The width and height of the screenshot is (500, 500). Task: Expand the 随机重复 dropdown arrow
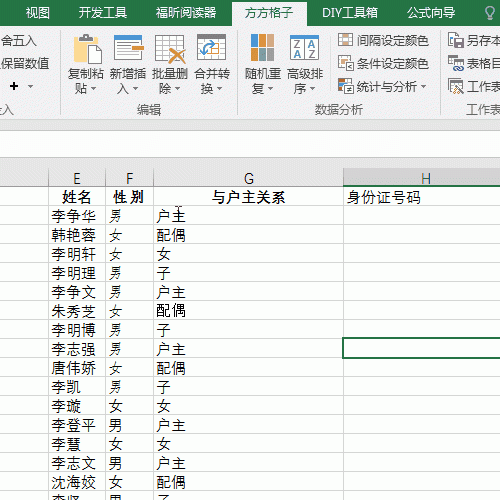tap(270, 89)
